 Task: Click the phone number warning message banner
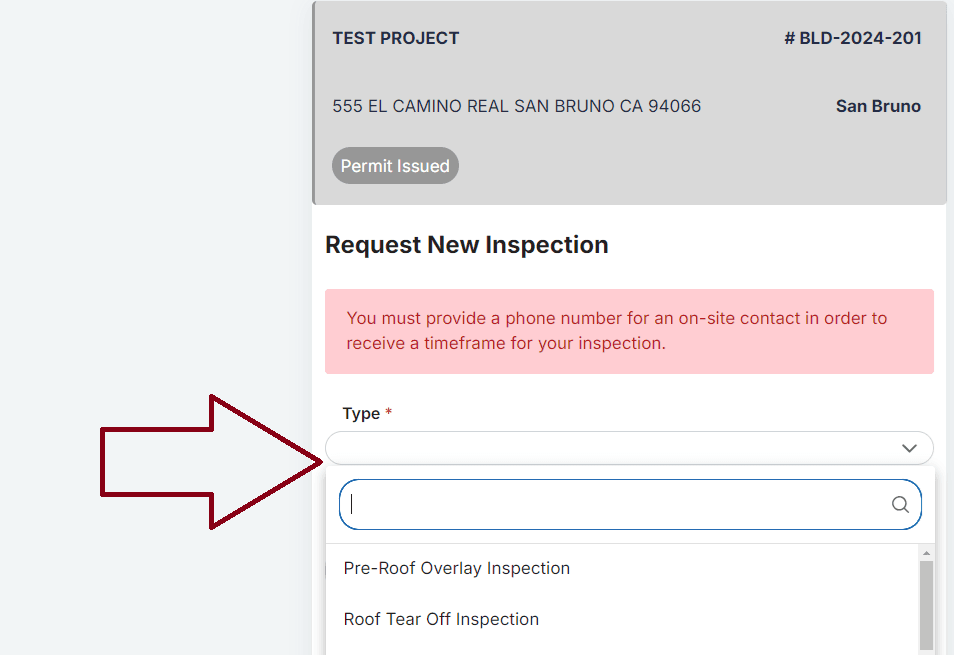[628, 331]
